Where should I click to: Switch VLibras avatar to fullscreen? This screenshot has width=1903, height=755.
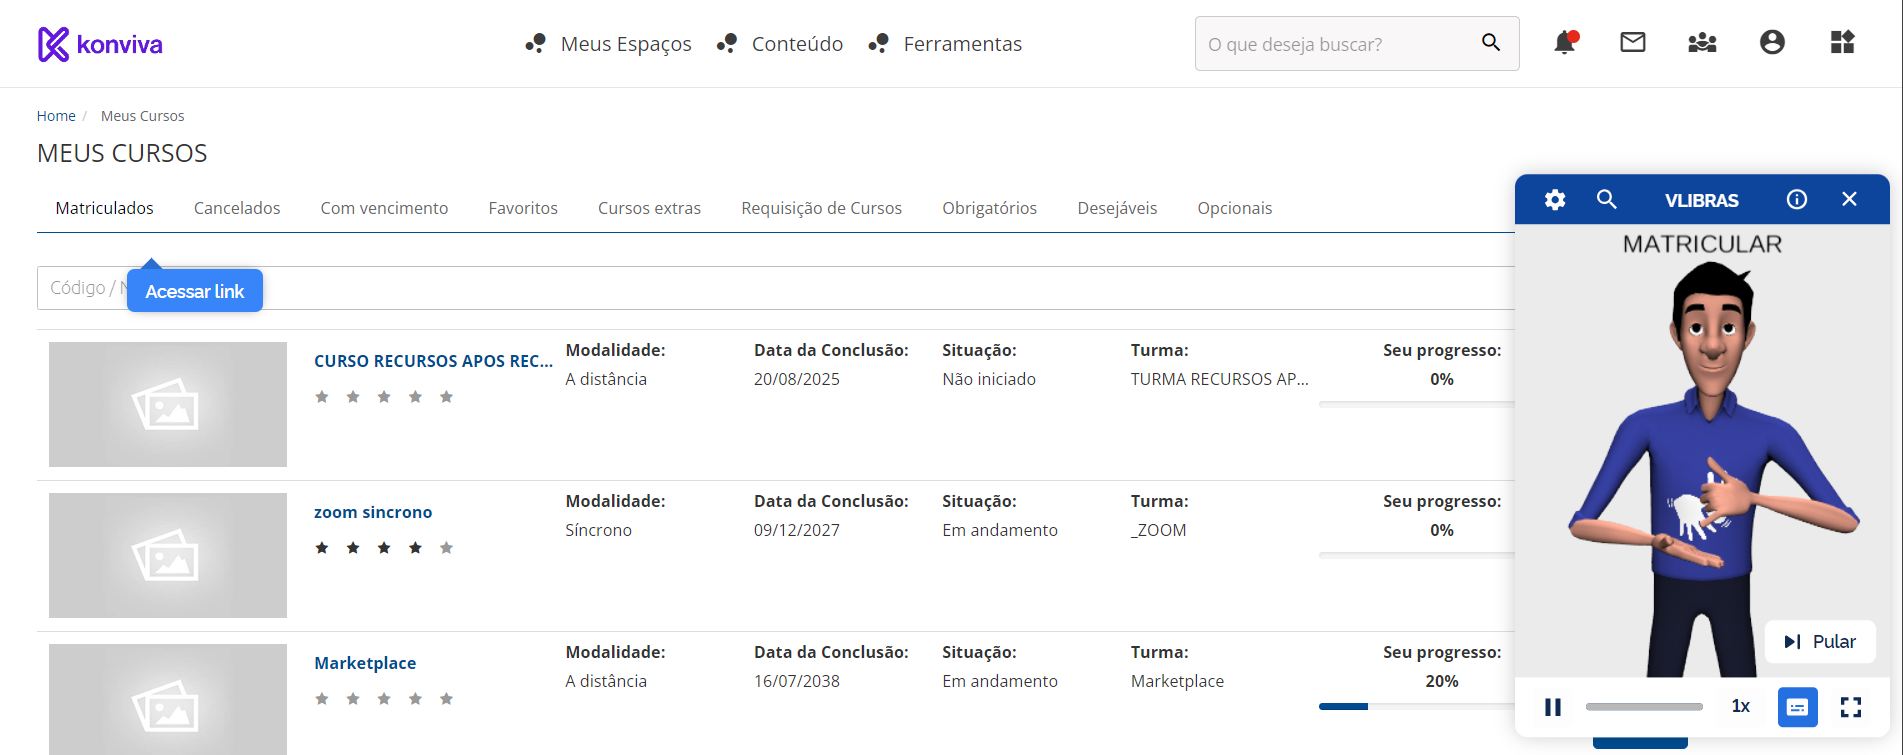coord(1851,707)
